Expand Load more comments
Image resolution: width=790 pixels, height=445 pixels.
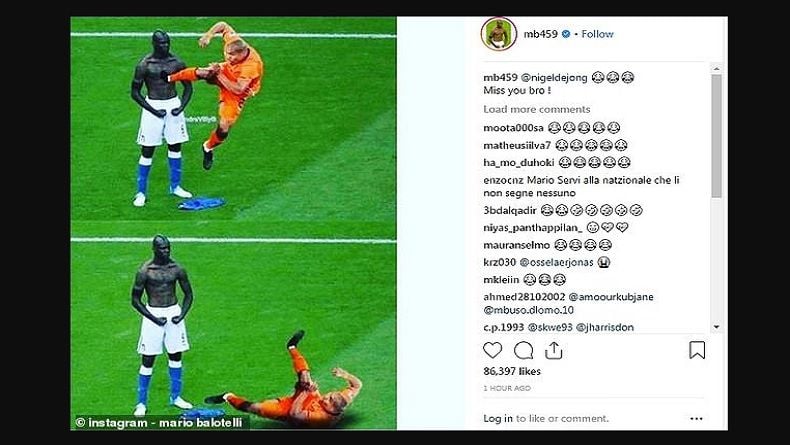pyautogui.click(x=537, y=109)
